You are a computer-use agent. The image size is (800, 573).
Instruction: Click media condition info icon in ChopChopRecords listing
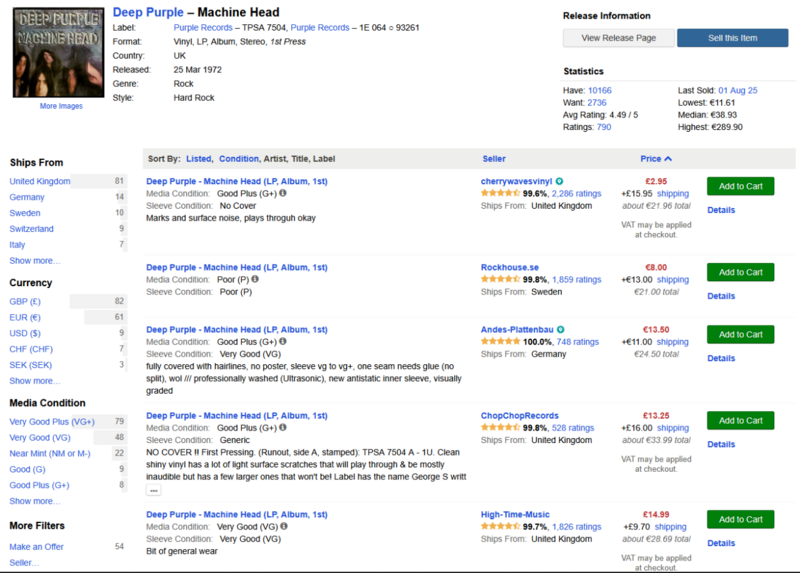pyautogui.click(x=283, y=427)
